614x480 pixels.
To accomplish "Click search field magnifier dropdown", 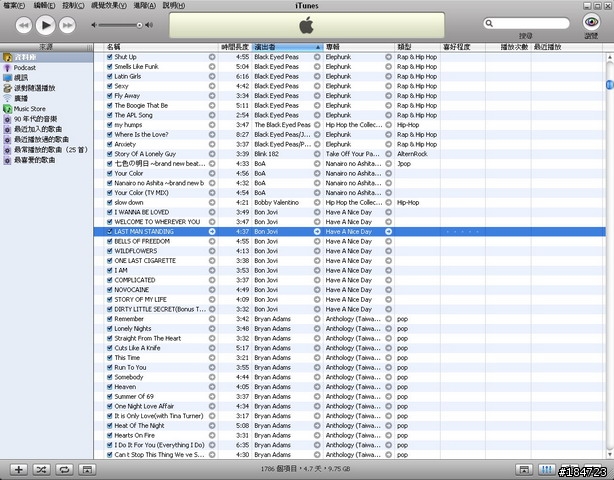I will point(489,23).
